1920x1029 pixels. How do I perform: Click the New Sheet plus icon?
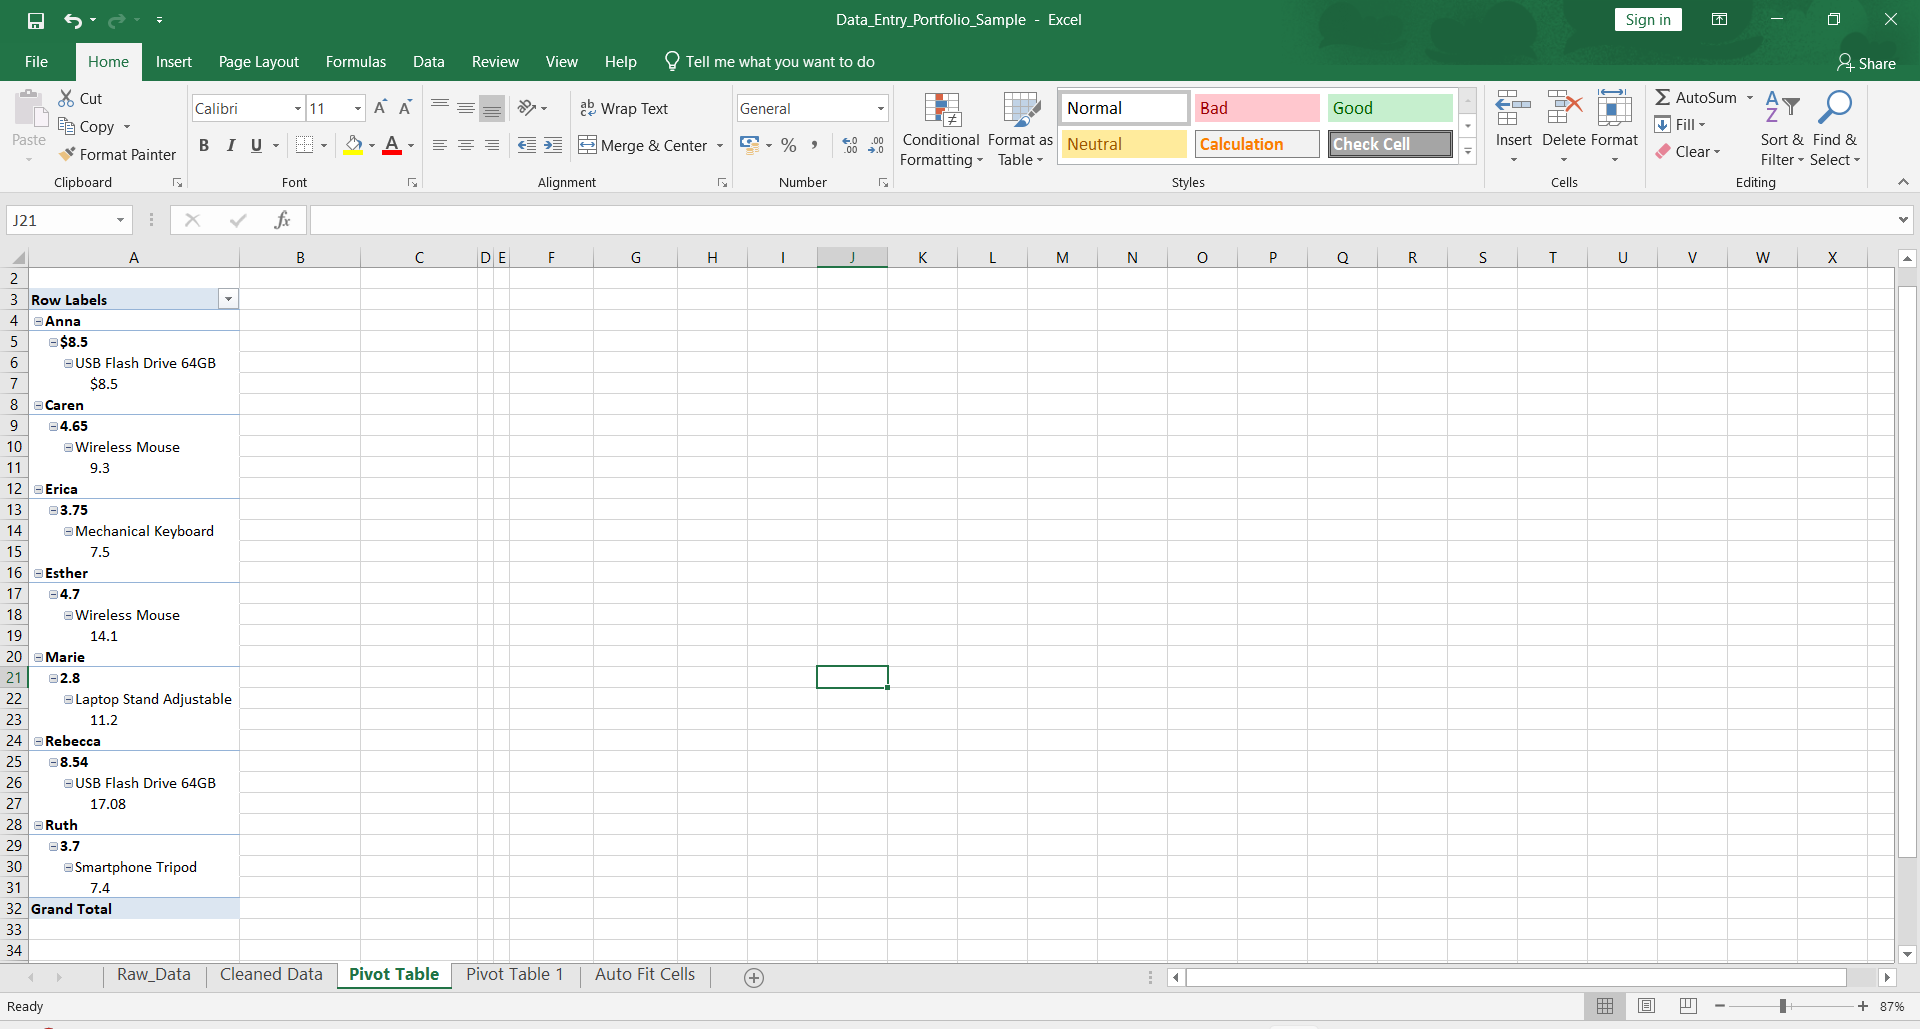pos(754,978)
